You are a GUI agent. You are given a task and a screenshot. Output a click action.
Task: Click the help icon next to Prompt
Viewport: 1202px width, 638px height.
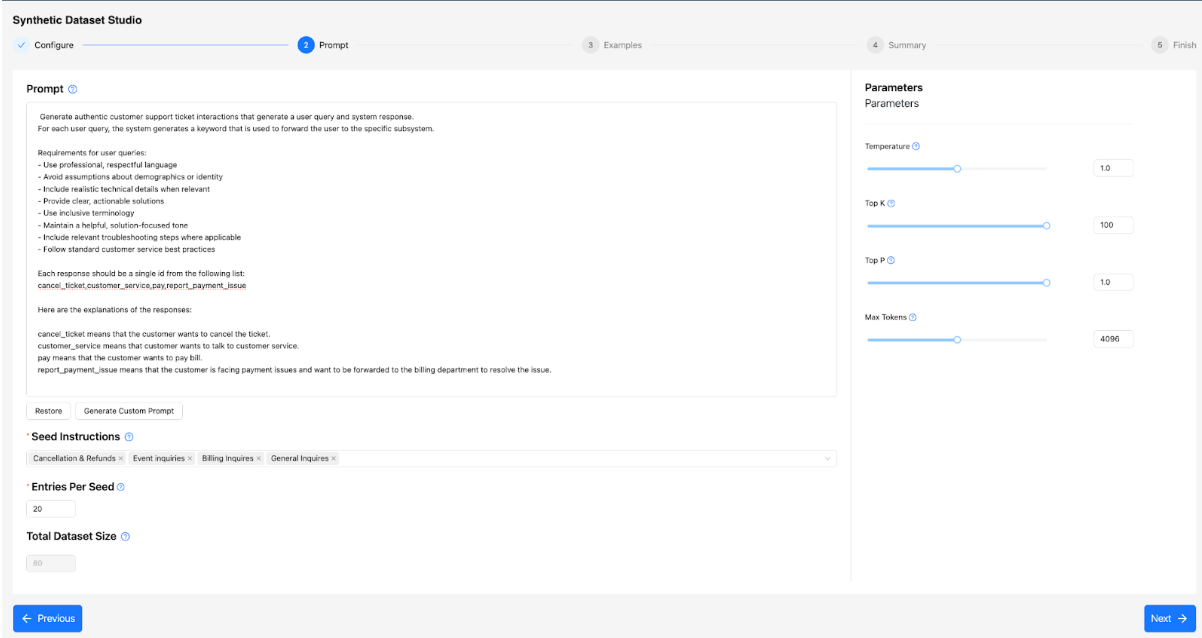[73, 90]
